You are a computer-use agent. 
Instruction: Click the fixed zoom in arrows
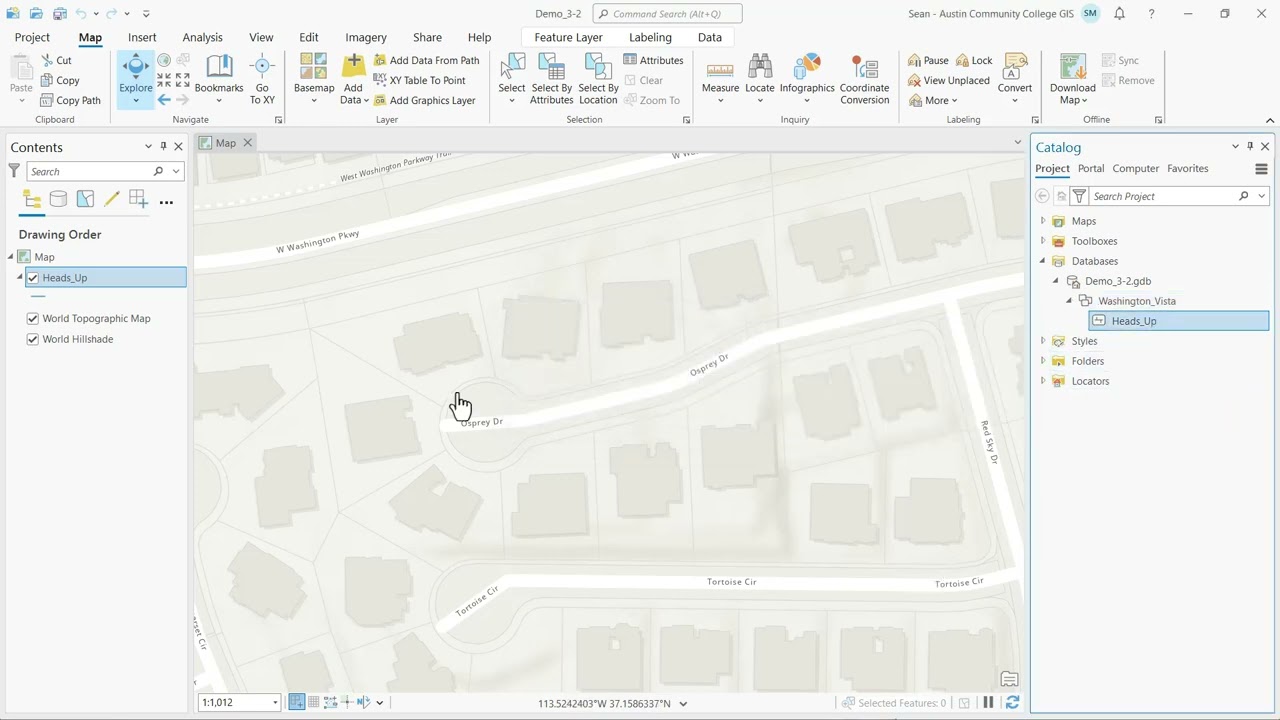(164, 80)
